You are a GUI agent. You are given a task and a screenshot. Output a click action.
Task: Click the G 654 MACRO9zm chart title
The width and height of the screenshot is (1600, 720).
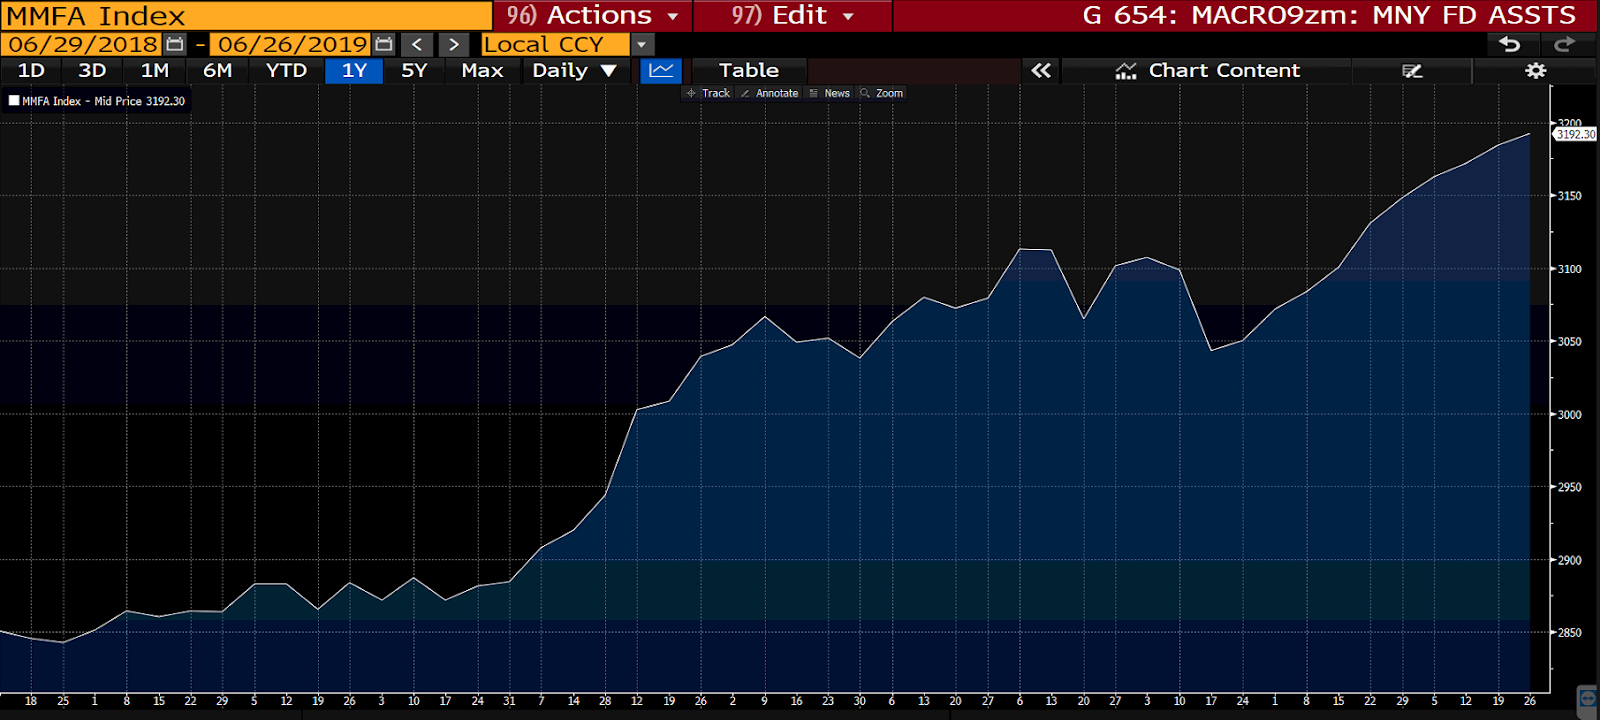pyautogui.click(x=1329, y=15)
